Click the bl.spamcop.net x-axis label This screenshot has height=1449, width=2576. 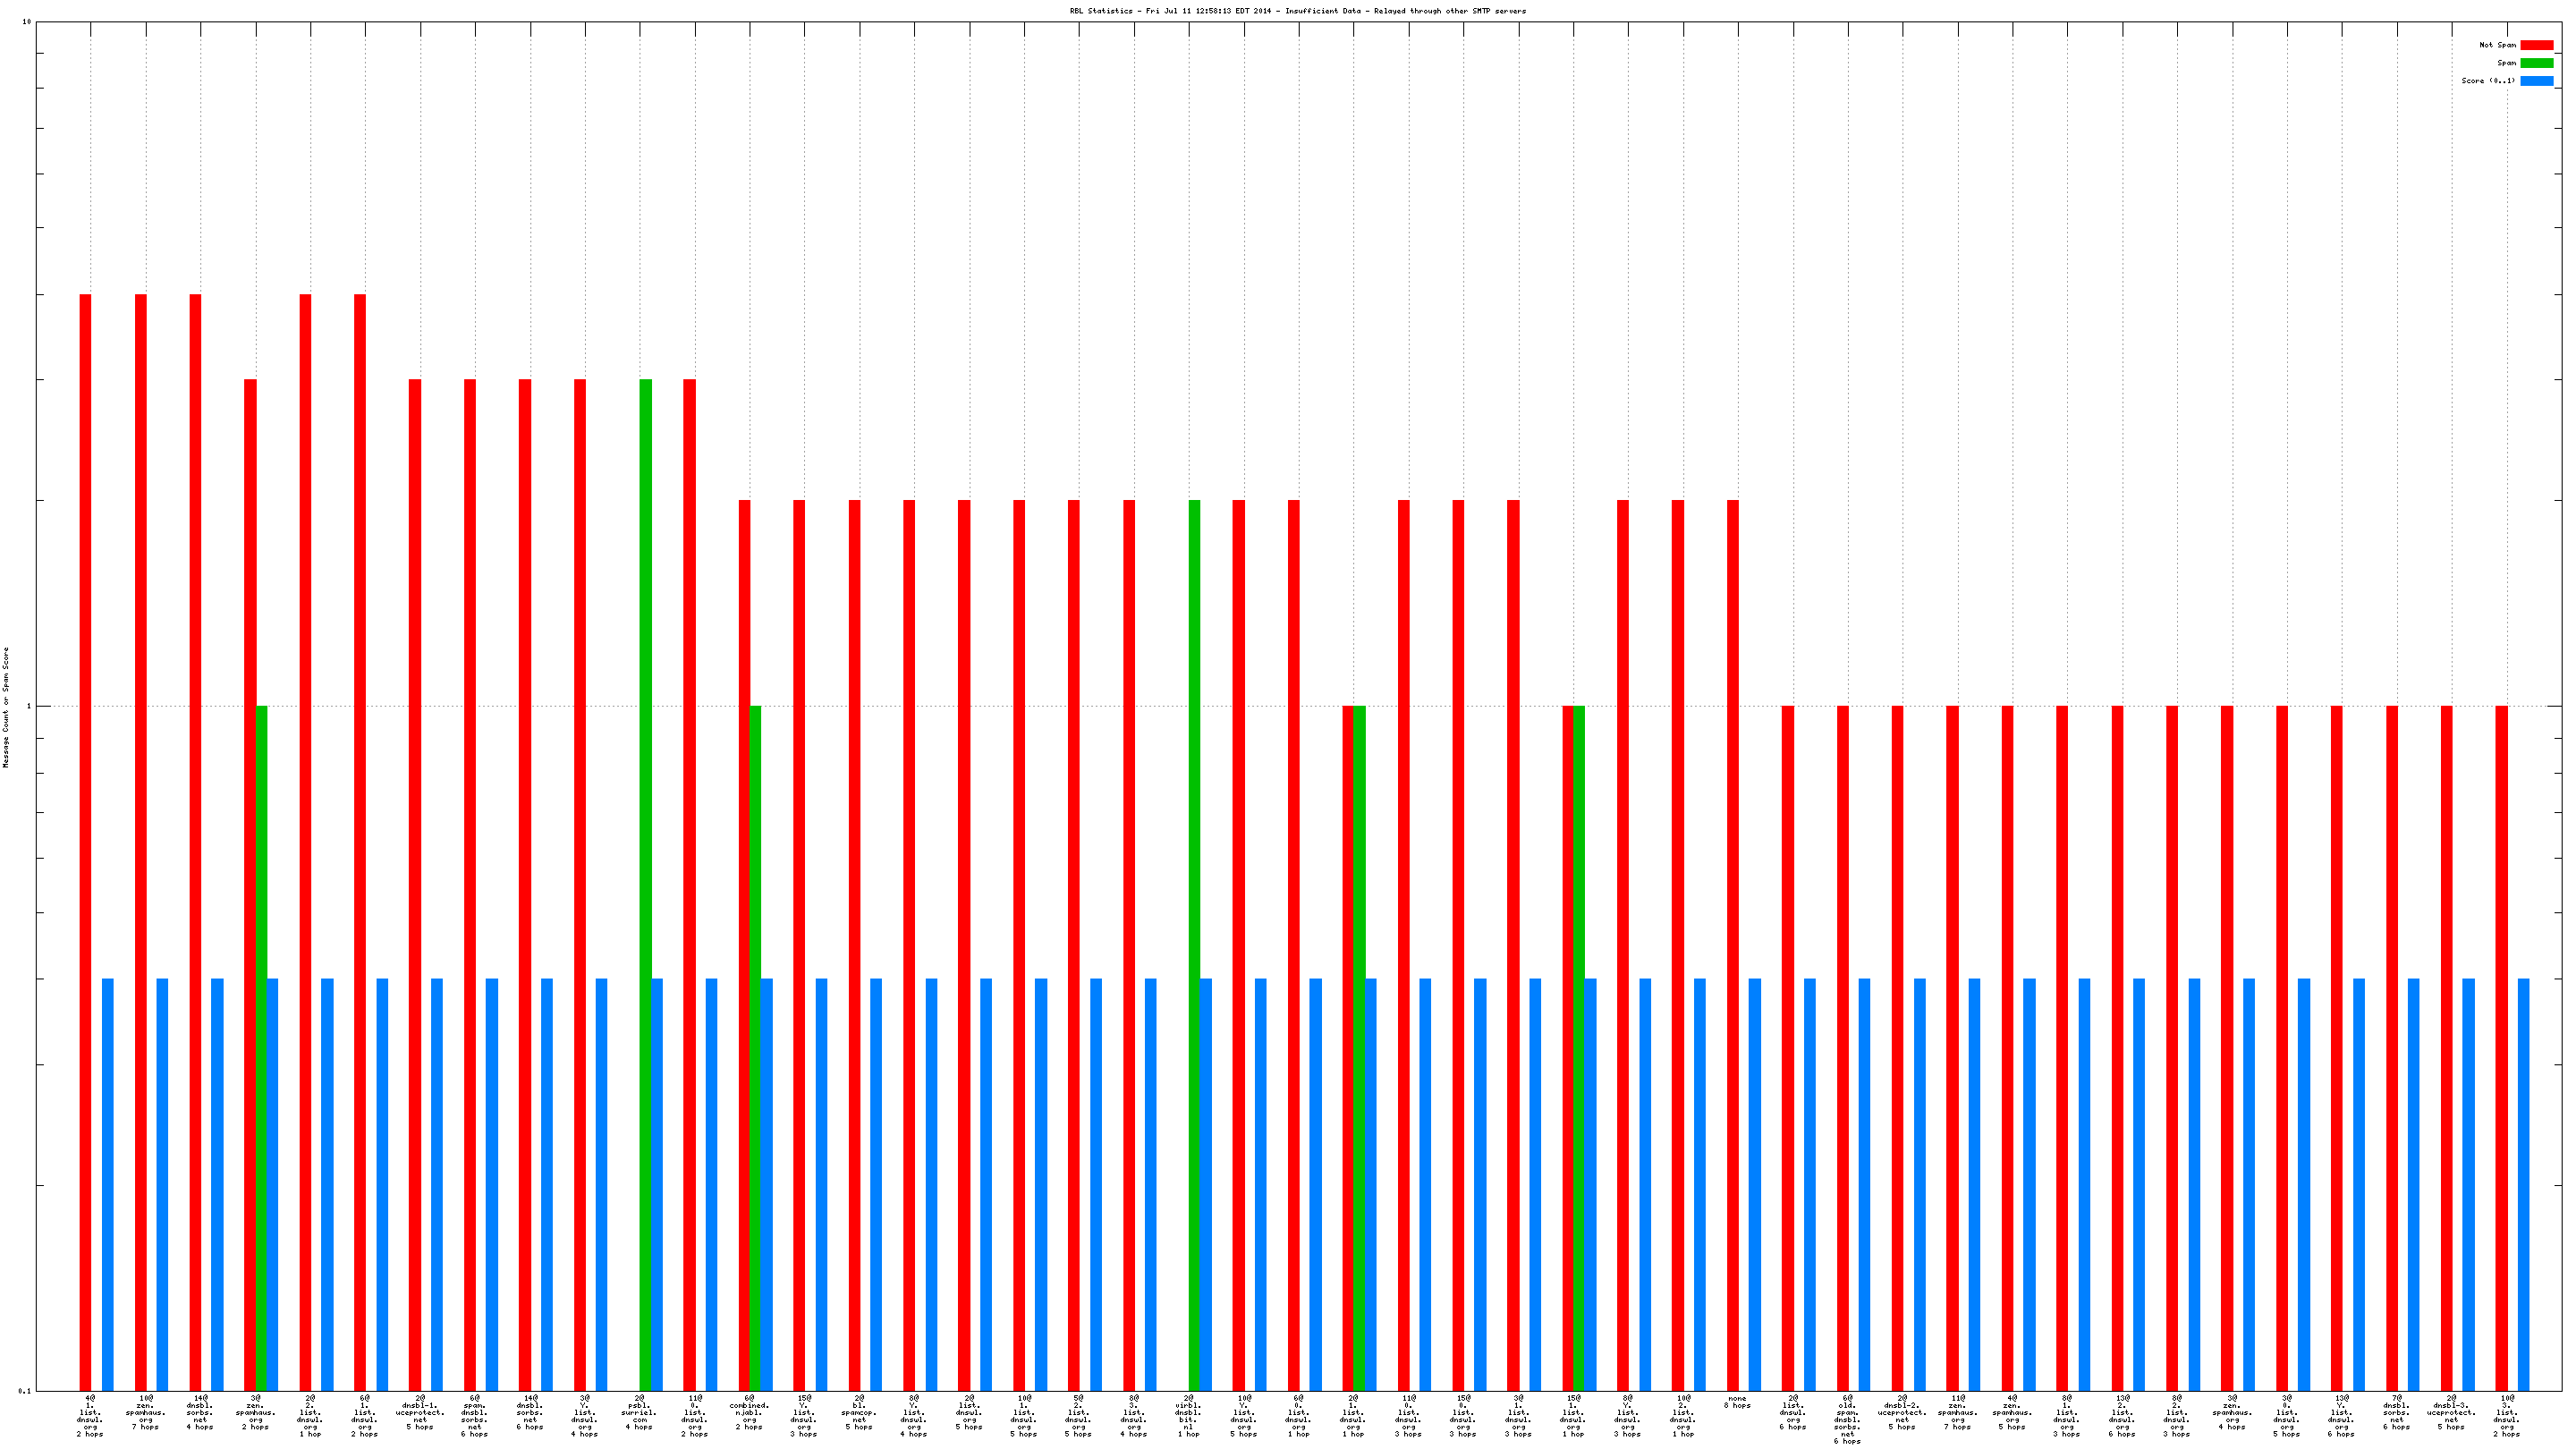pyautogui.click(x=859, y=1412)
